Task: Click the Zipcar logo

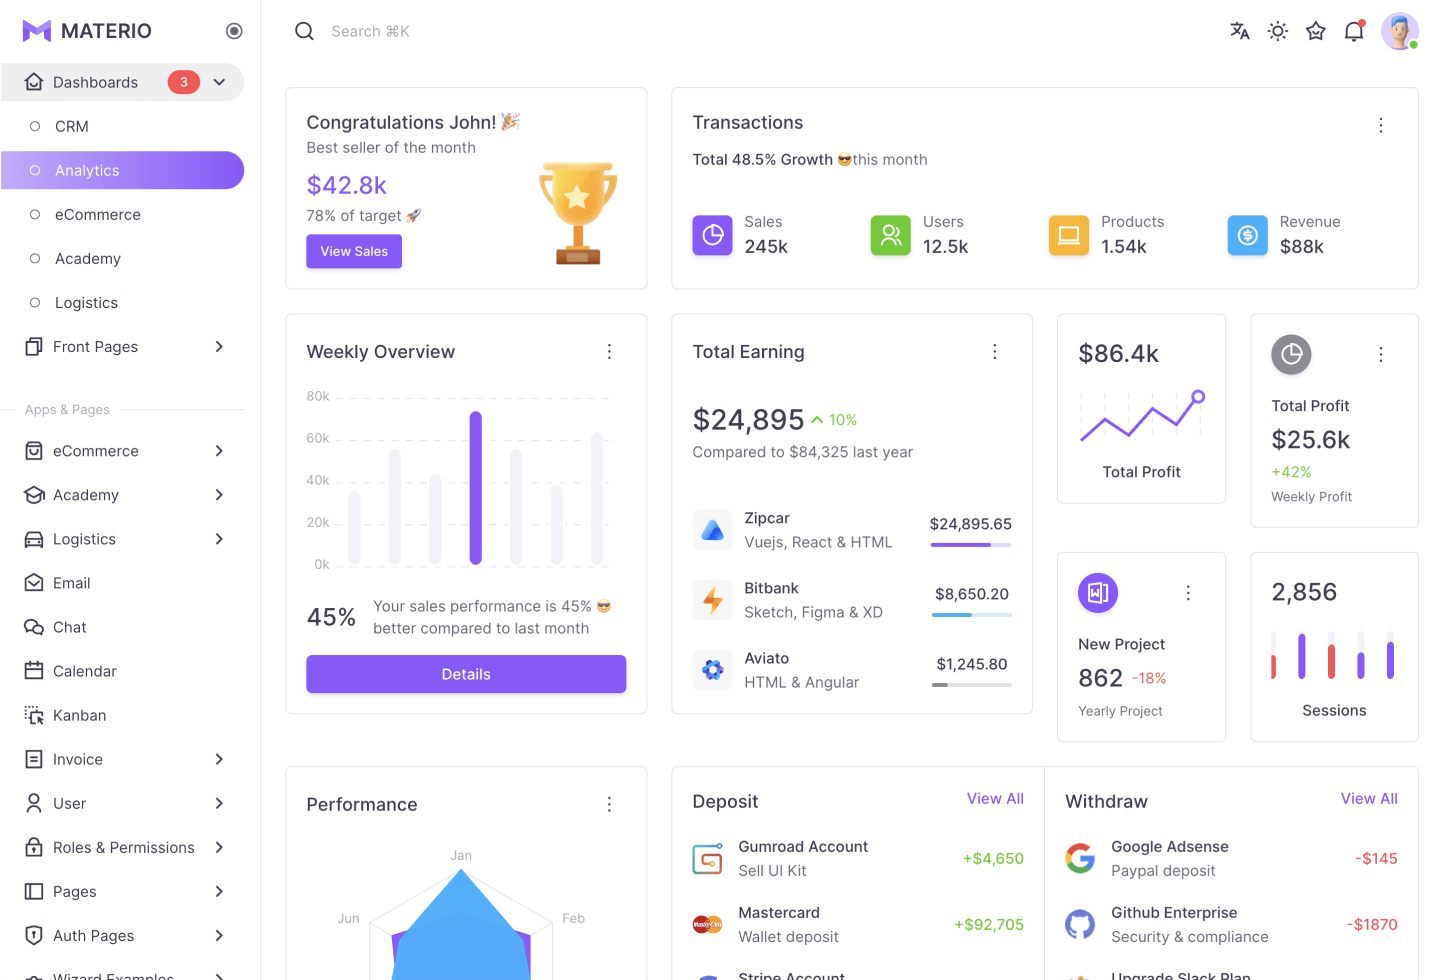Action: point(713,530)
